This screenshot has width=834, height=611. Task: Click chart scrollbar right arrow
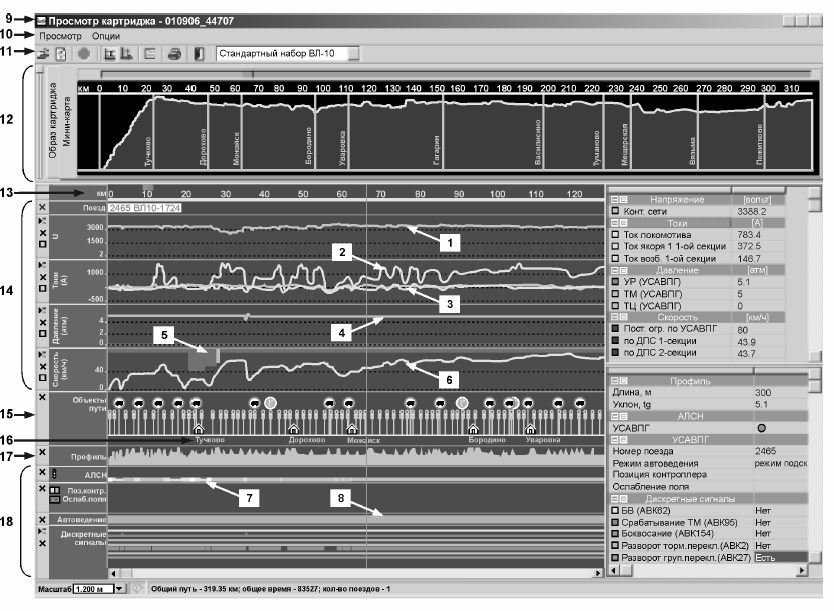coord(598,573)
